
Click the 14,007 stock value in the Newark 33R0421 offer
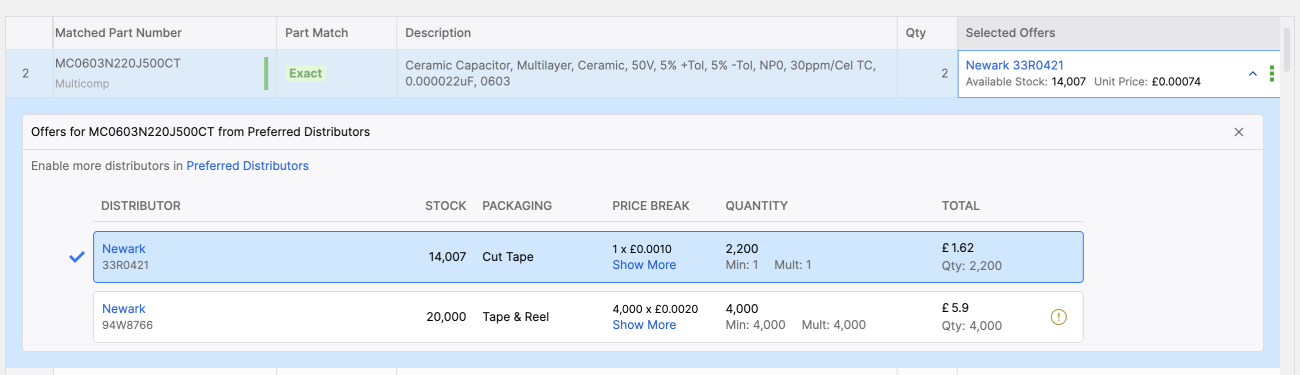(x=447, y=257)
